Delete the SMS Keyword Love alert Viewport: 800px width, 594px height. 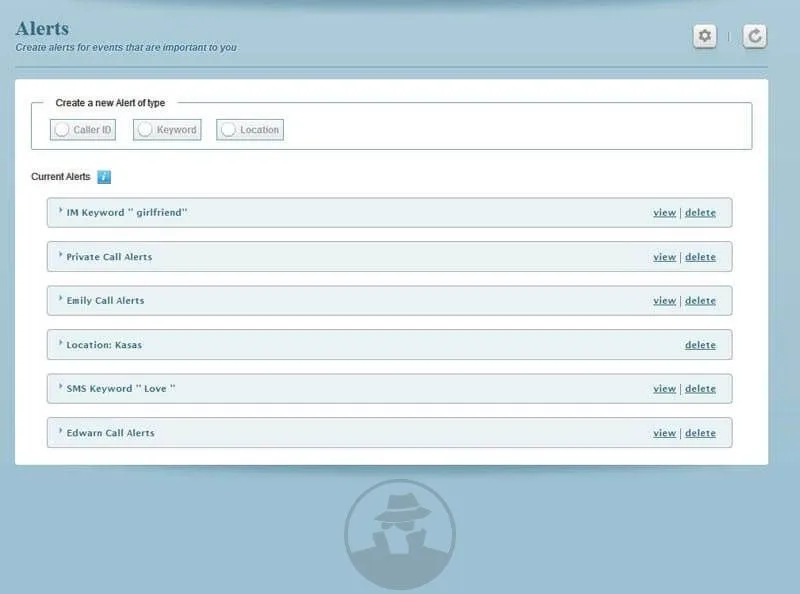[x=700, y=389]
